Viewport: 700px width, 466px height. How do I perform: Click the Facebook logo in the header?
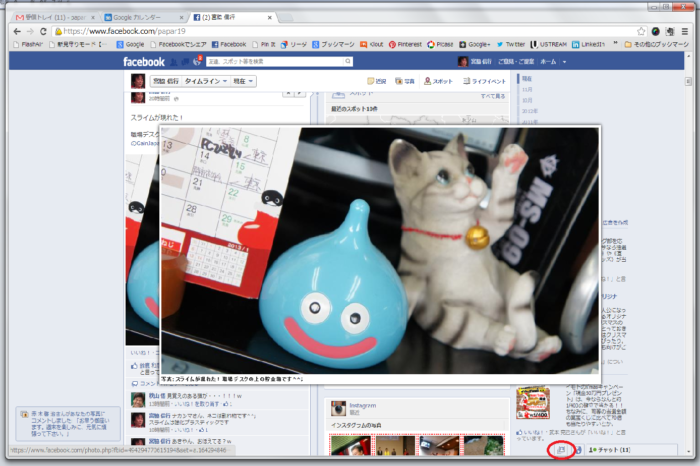[144, 62]
